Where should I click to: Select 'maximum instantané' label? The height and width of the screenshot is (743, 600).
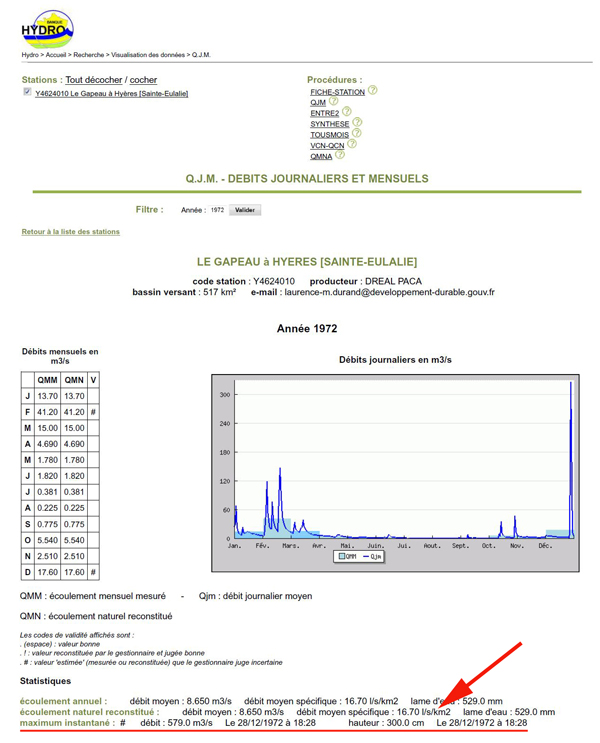[x=67, y=723]
